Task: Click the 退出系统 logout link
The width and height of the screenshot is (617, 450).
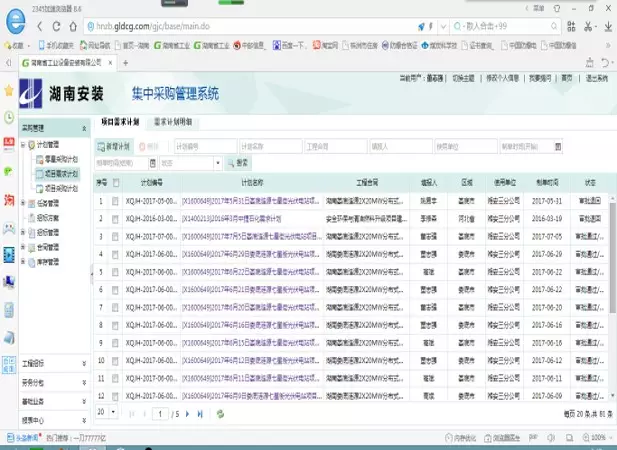Action: coord(597,78)
